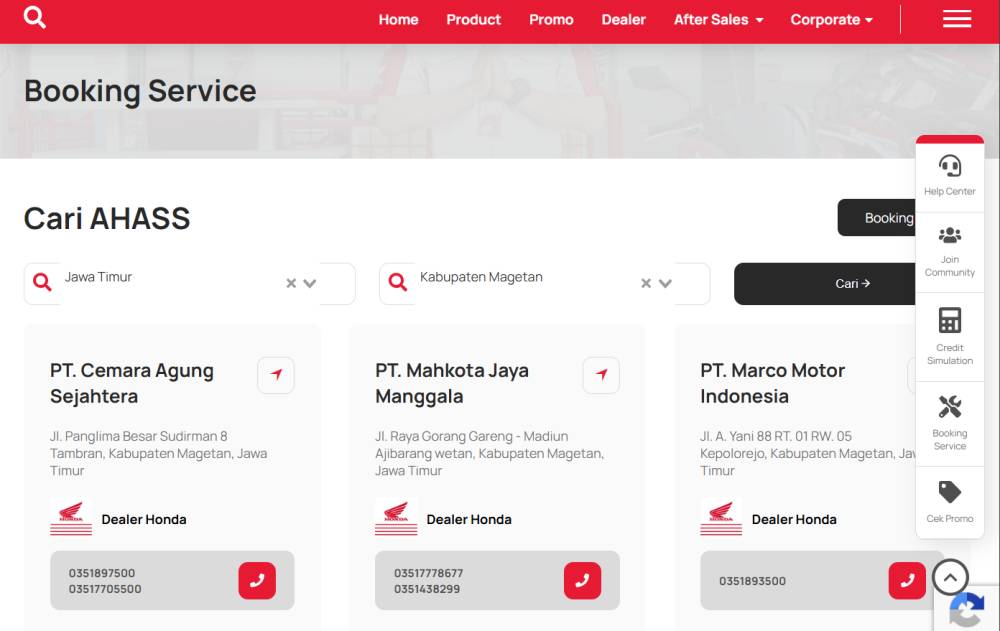1000x631 pixels.
Task: Open the Product menu item
Action: [x=473, y=20]
